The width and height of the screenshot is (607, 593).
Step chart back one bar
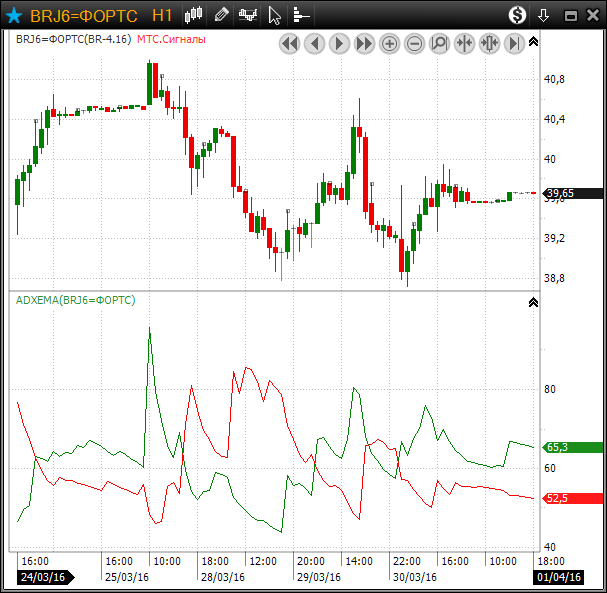click(x=314, y=43)
